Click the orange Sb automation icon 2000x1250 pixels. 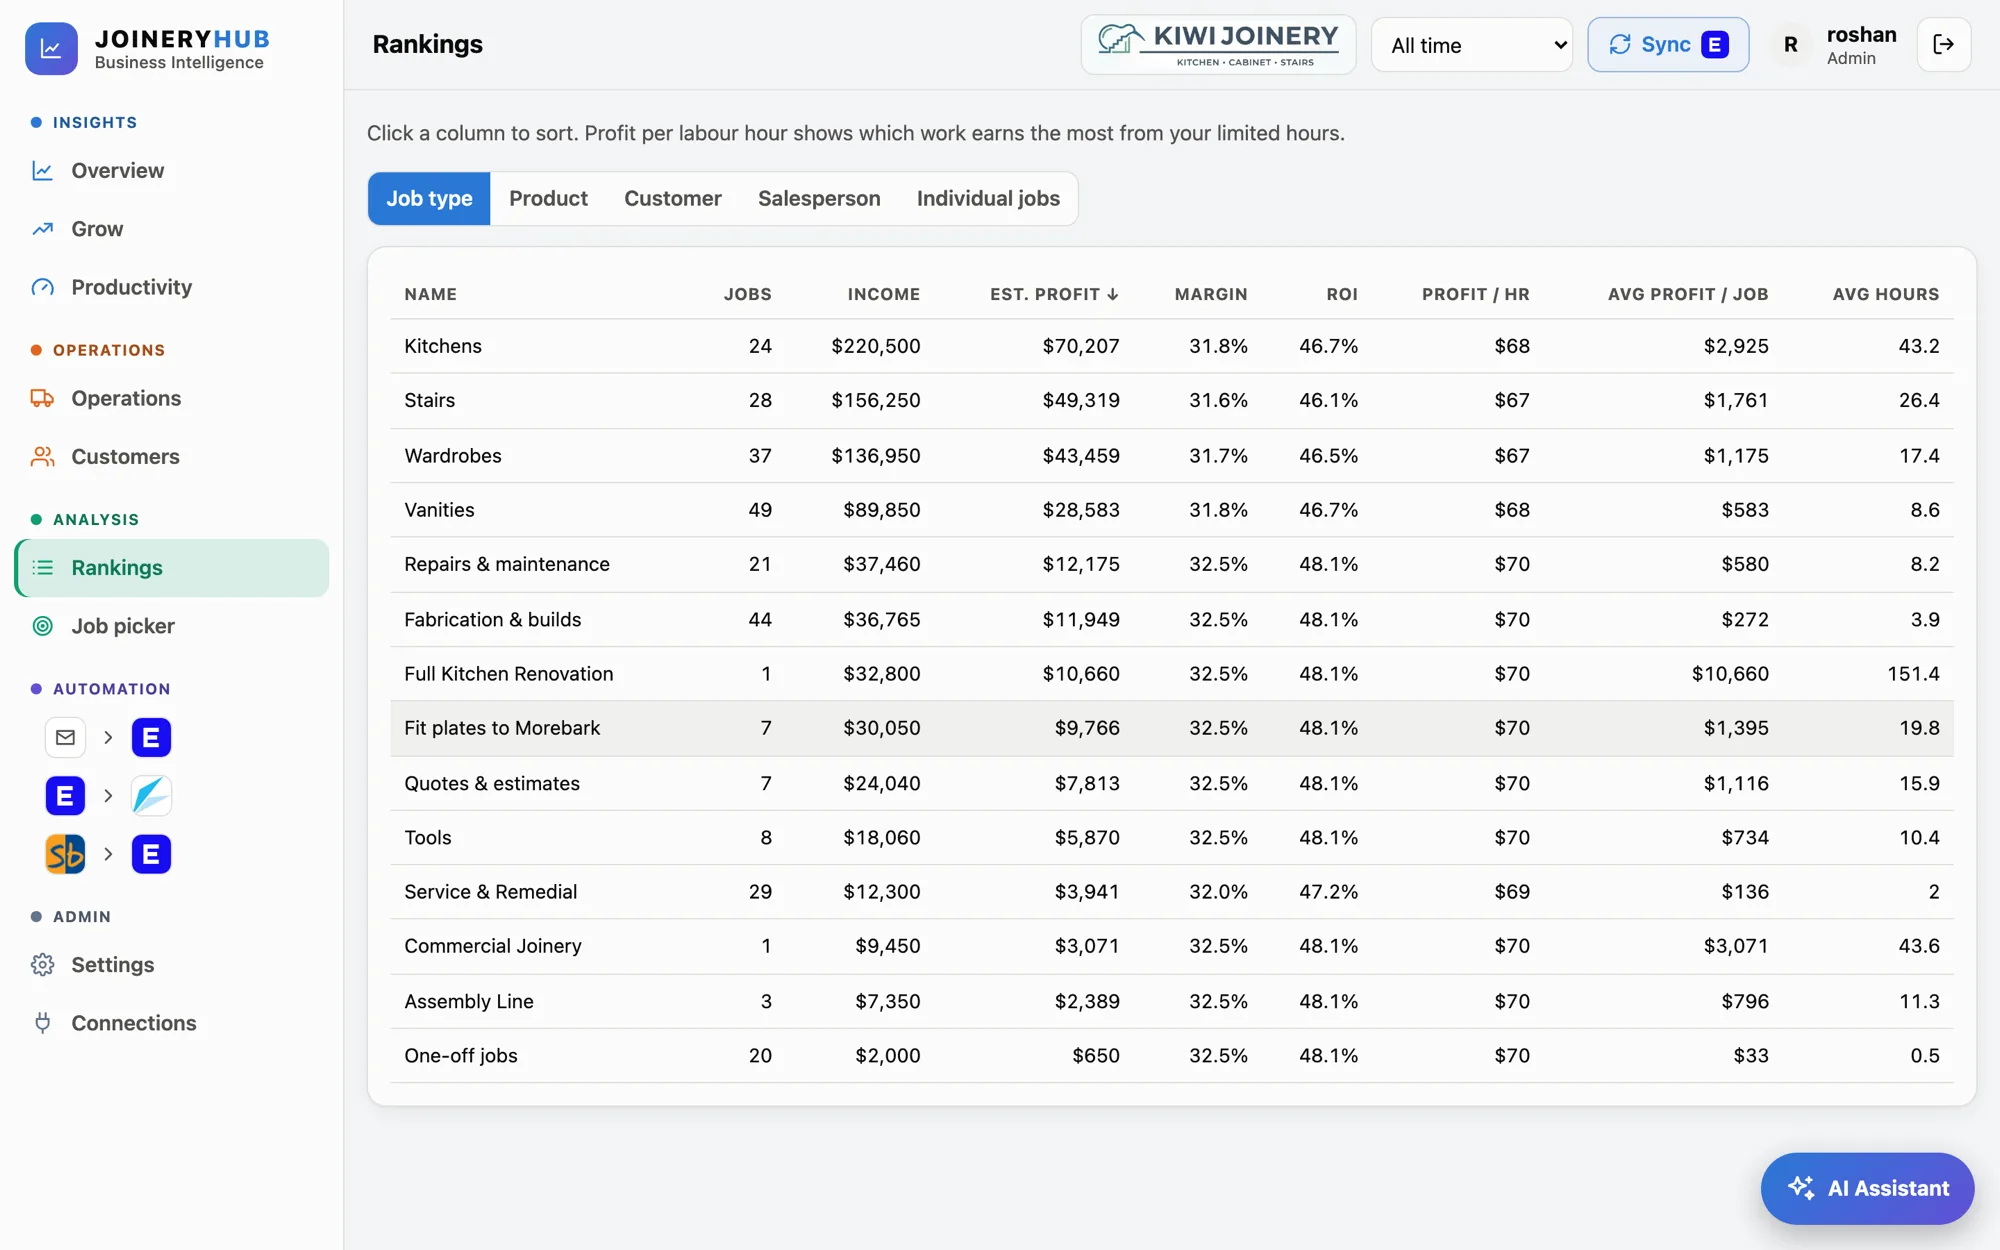click(x=65, y=854)
